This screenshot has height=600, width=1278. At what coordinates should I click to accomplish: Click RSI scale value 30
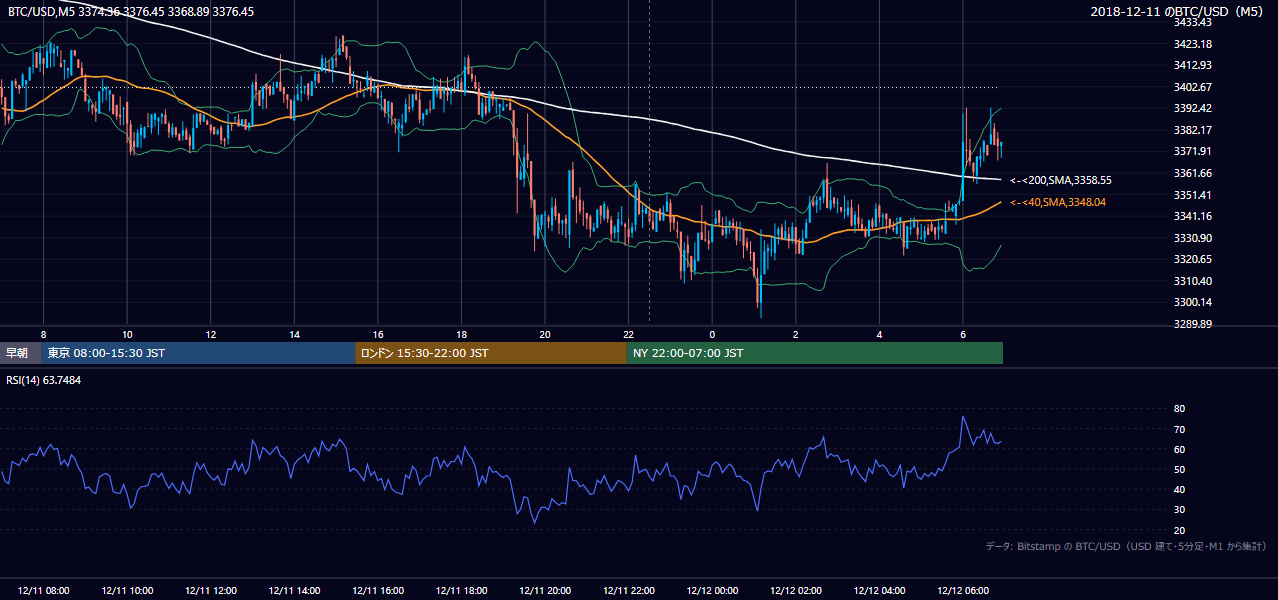point(1179,510)
